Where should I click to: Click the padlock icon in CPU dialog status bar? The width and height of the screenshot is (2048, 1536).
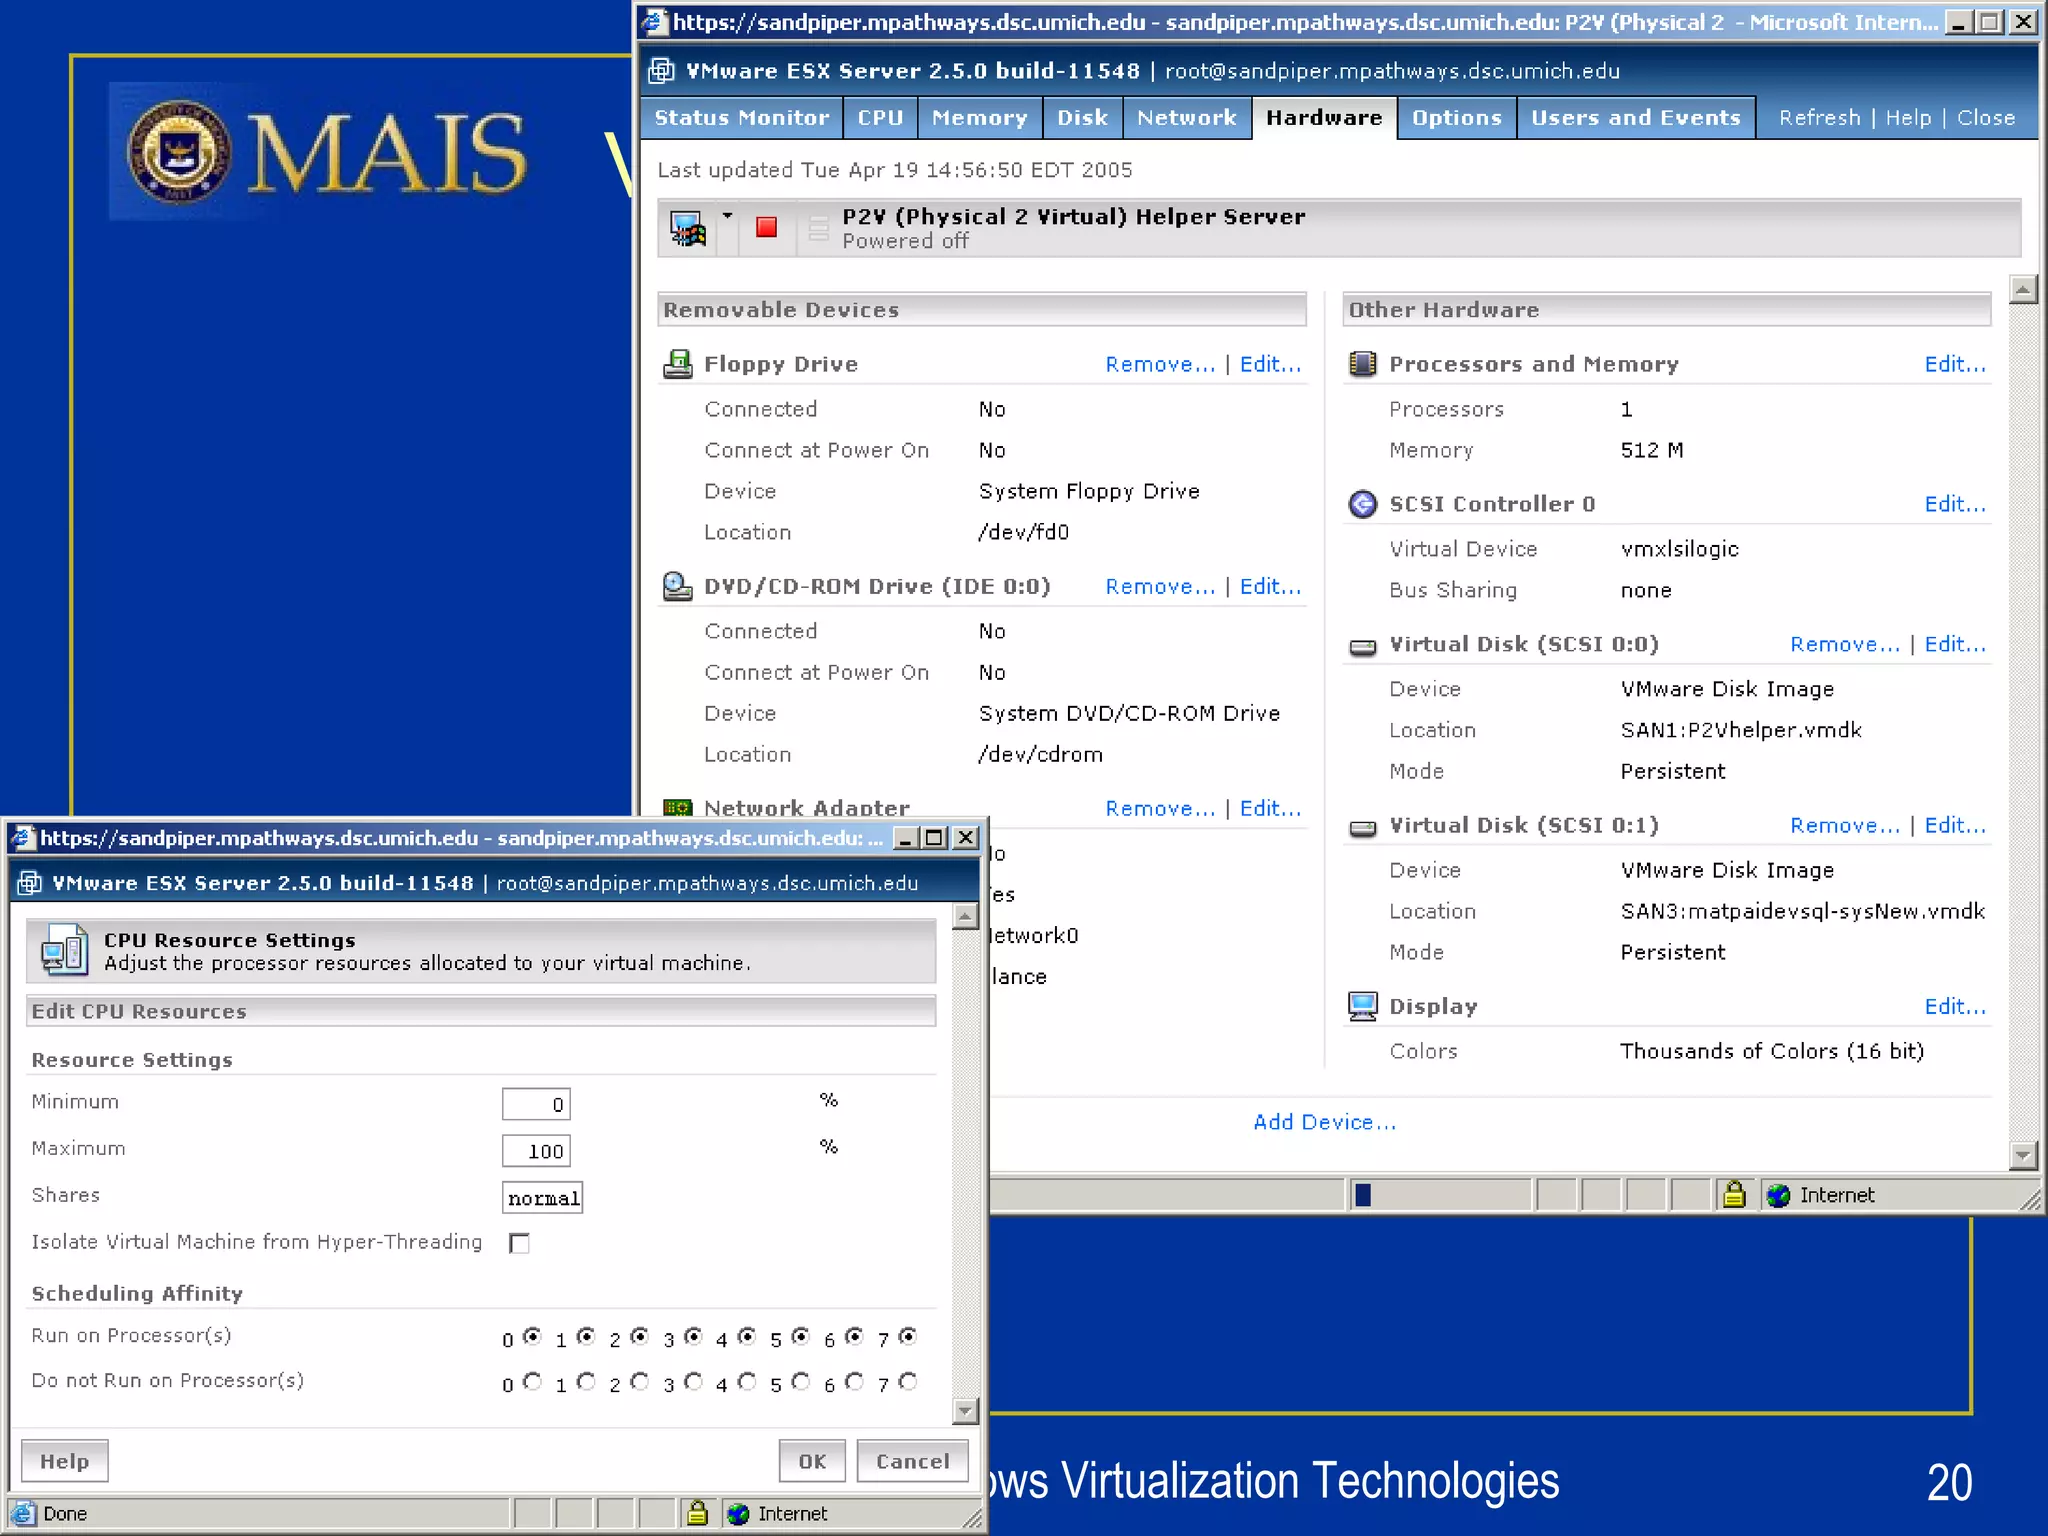[697, 1513]
